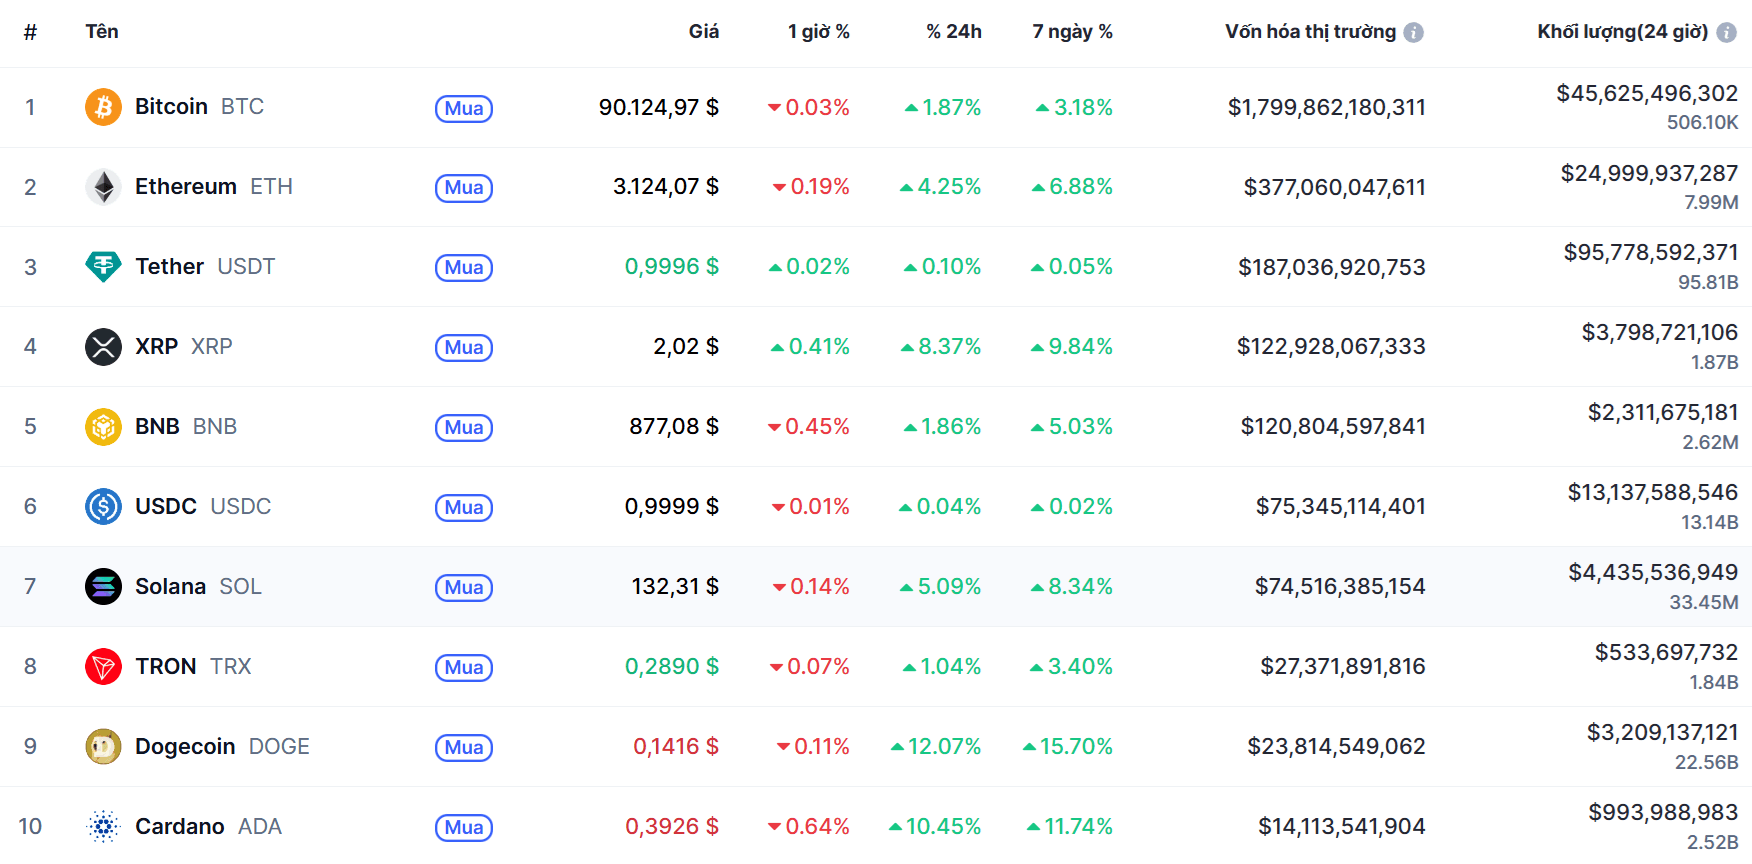
Task: Open the Bitcoin BTC name link
Action: coord(199,107)
